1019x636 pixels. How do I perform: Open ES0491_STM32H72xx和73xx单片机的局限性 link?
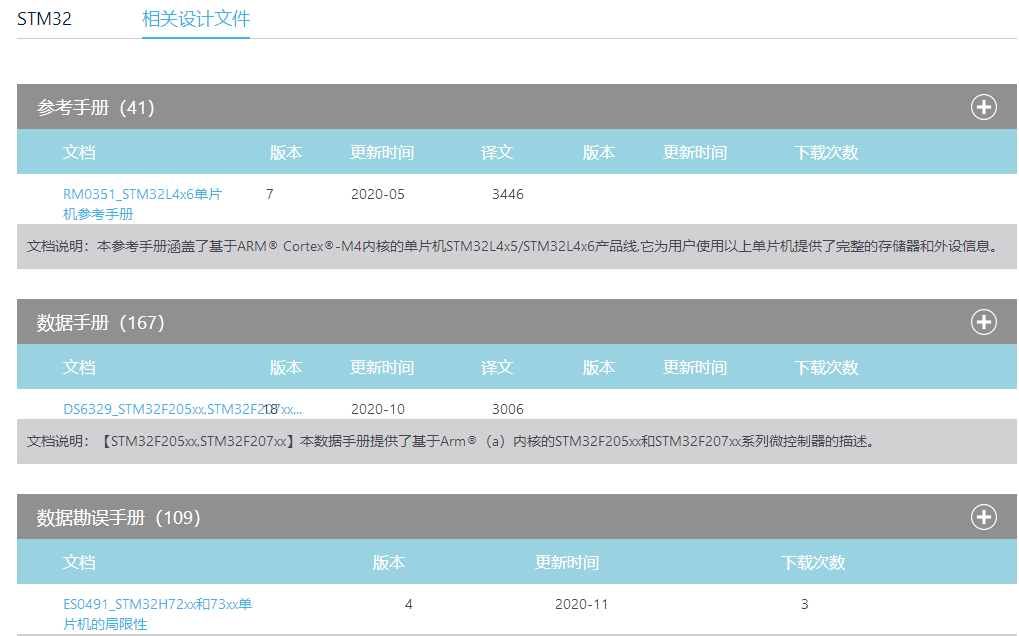(x=157, y=614)
